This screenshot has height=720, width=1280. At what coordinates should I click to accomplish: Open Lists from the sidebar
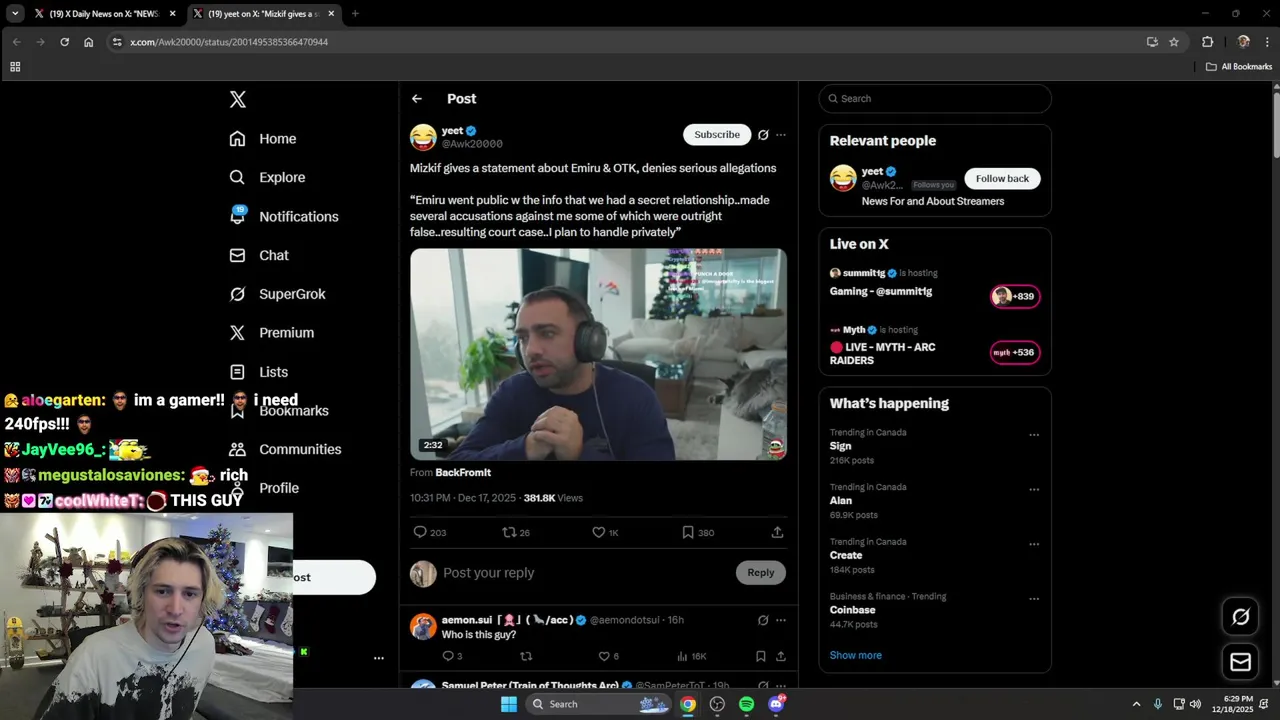point(258,372)
